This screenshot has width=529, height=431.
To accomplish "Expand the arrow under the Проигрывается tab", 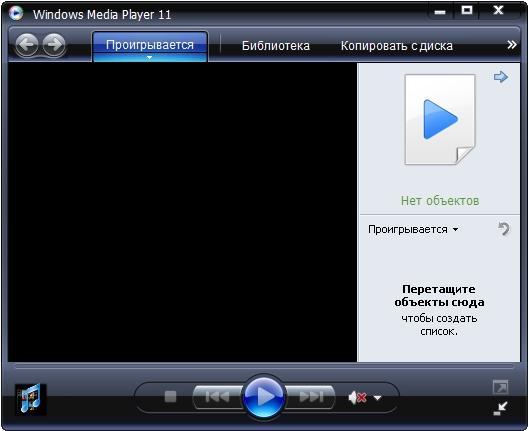I will pos(149,58).
